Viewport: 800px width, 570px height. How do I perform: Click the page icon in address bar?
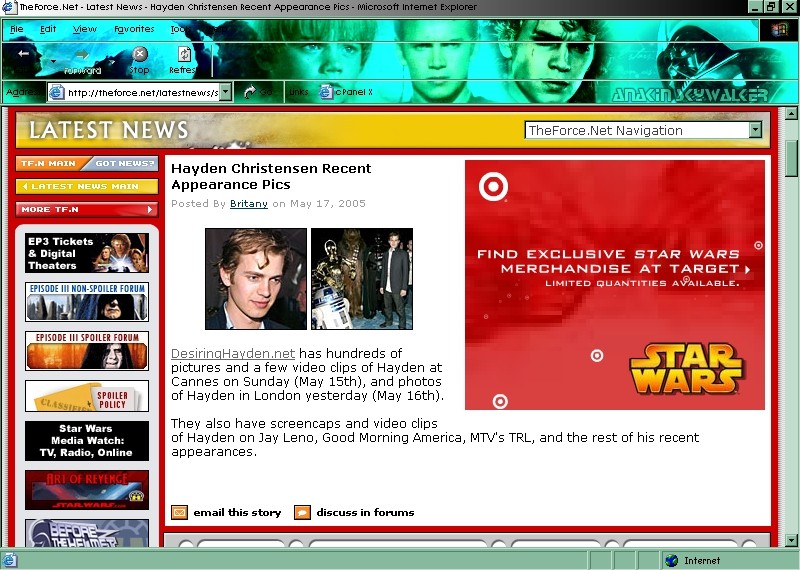coord(56,92)
